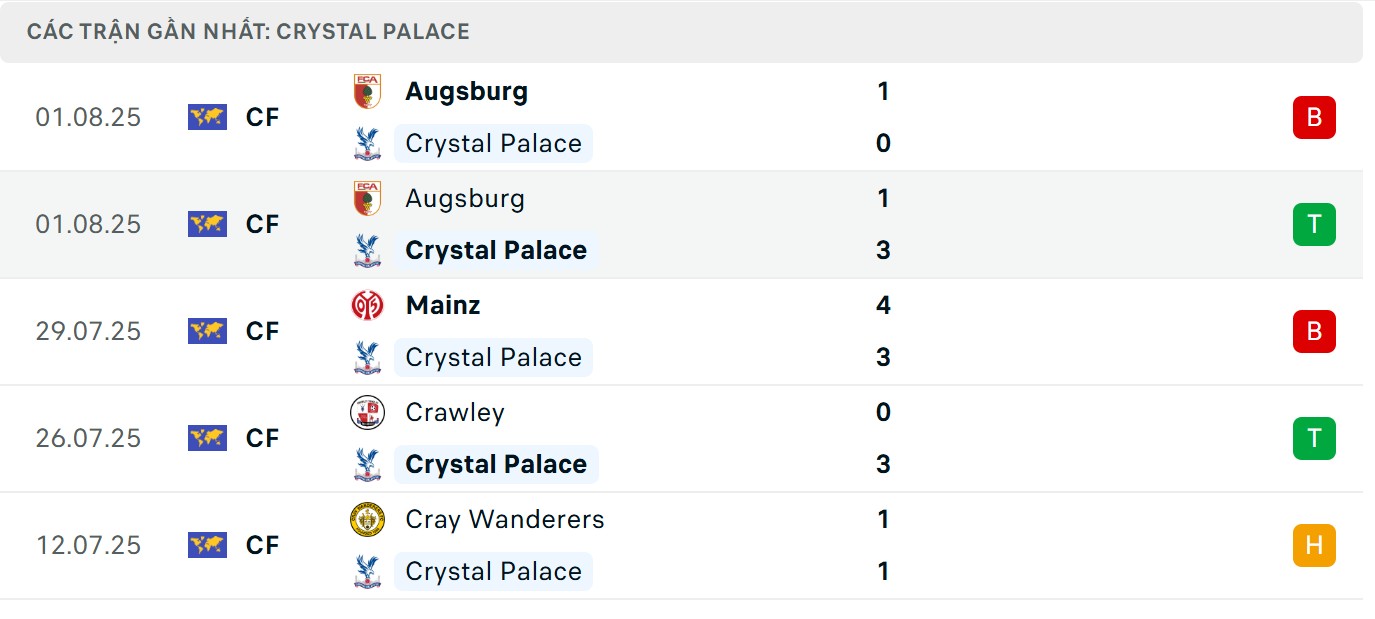Click the red B loss badge on top row
1375x619 pixels.
1314,117
